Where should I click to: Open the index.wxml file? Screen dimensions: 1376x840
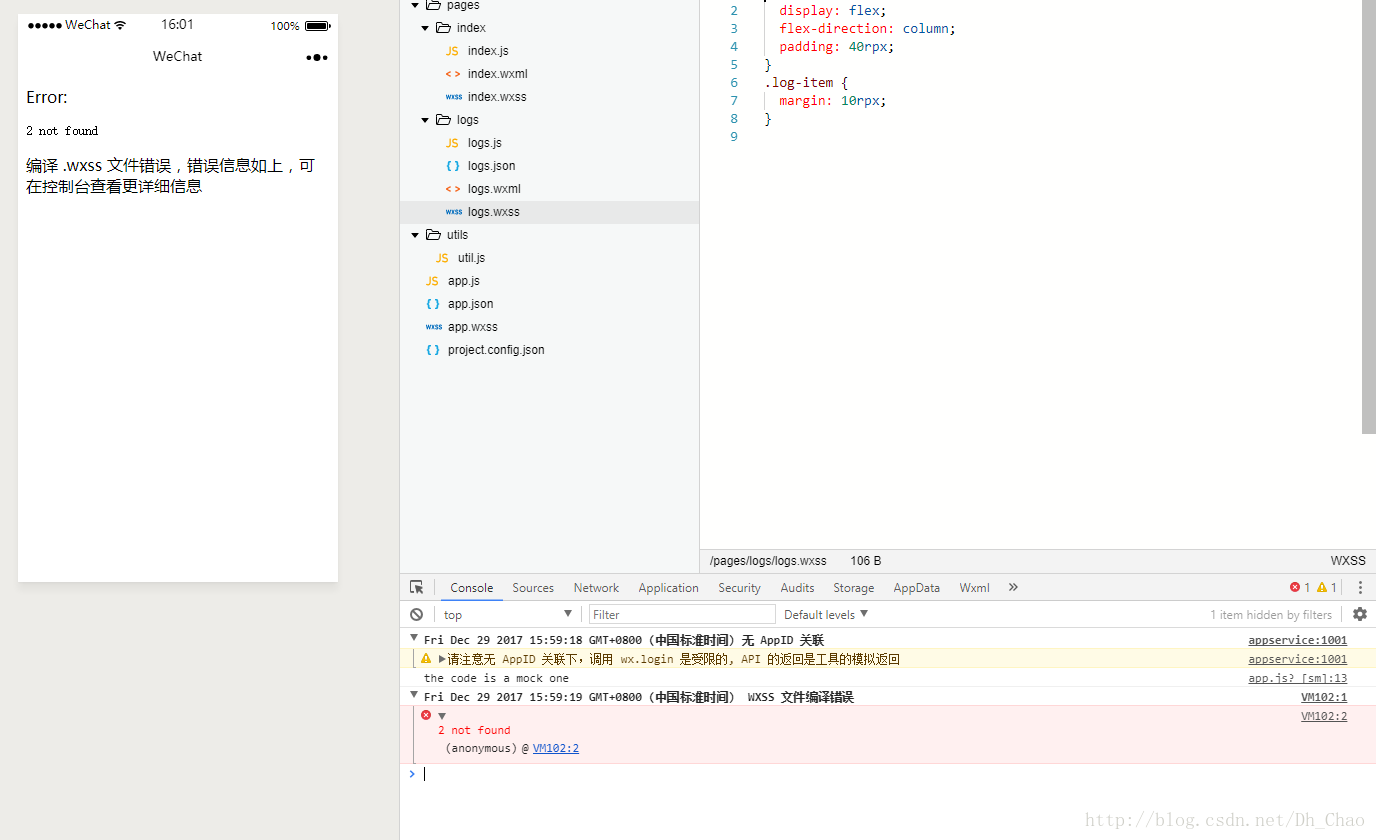(497, 74)
